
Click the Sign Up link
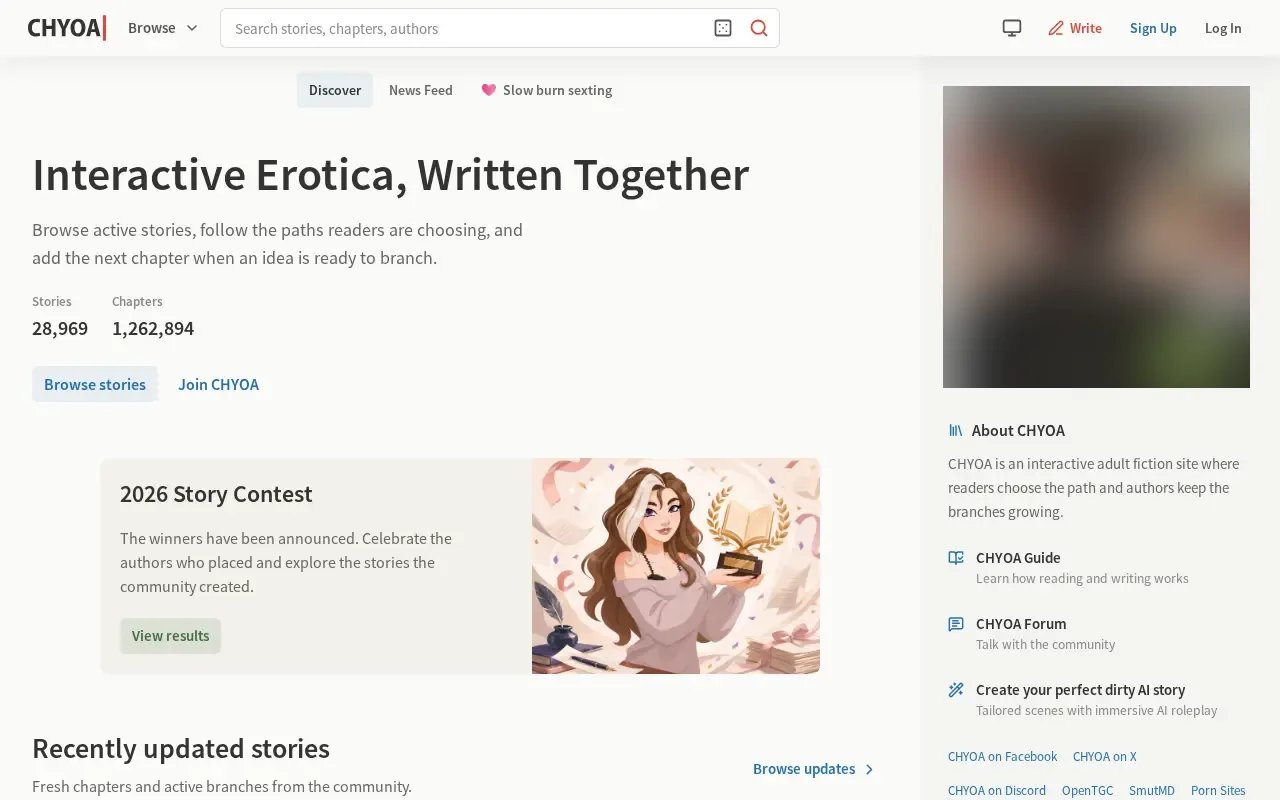coord(1153,28)
